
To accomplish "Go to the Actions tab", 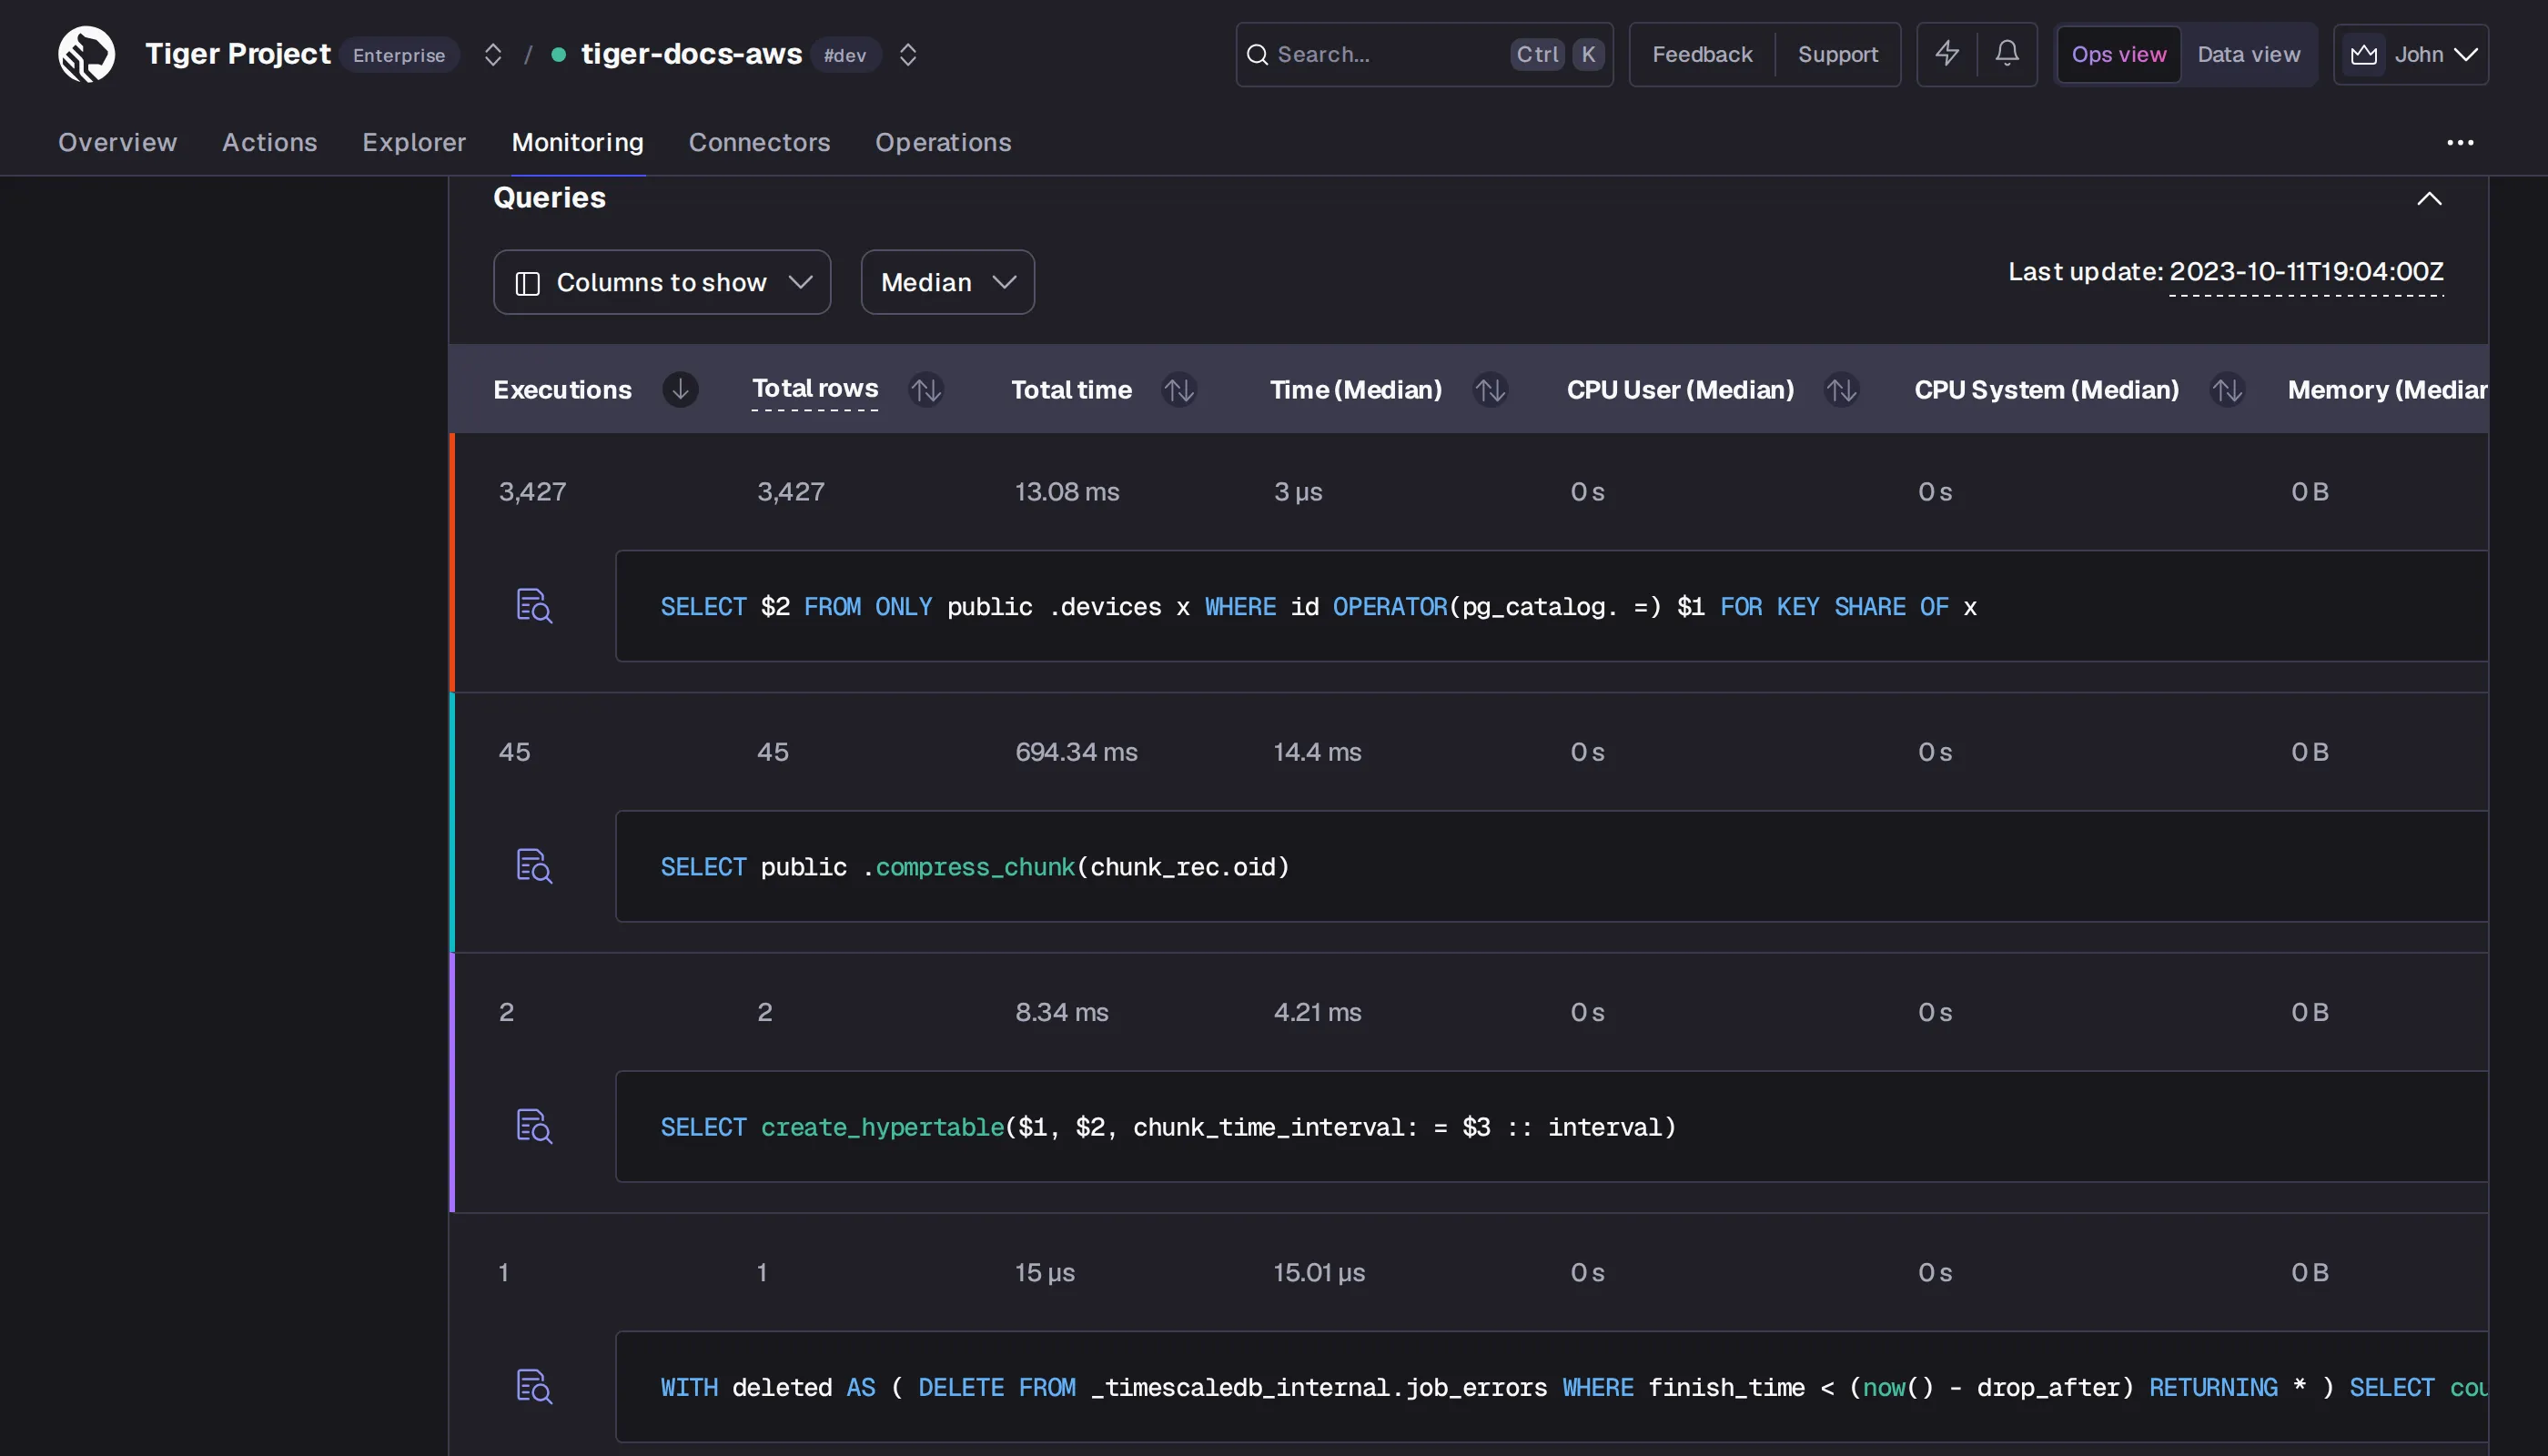I will (x=269, y=142).
